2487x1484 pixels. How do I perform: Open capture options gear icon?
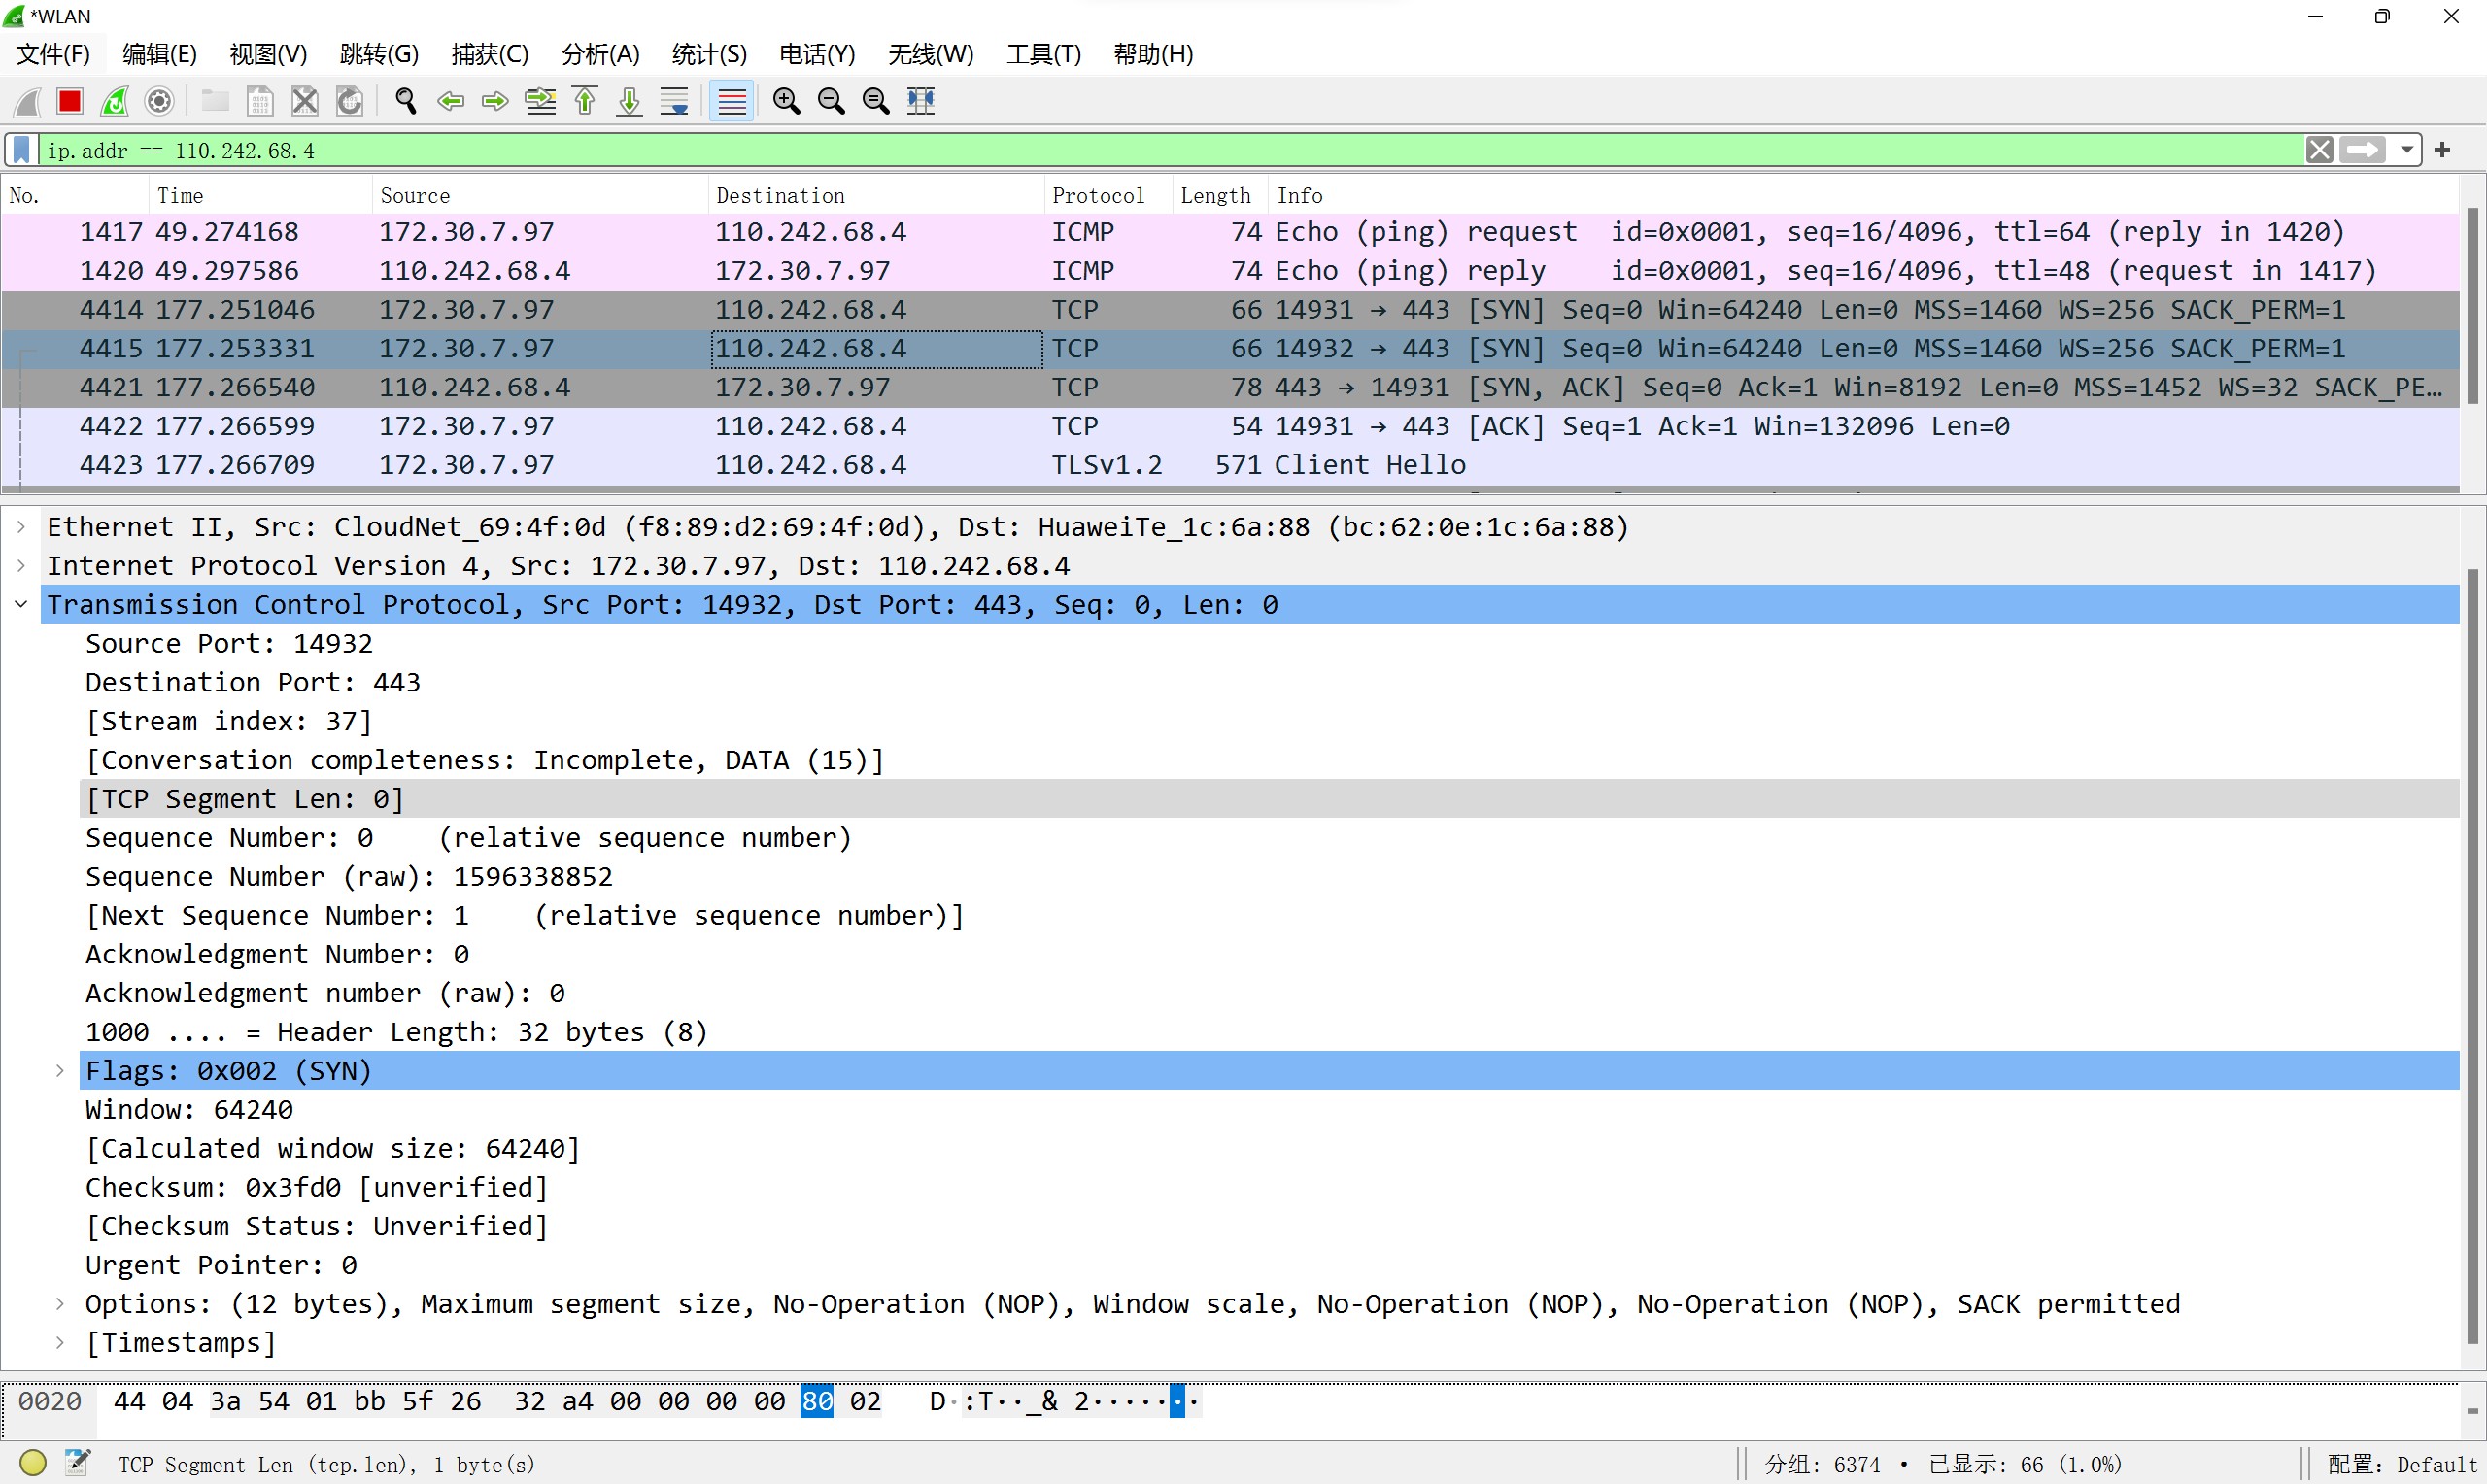tap(160, 101)
